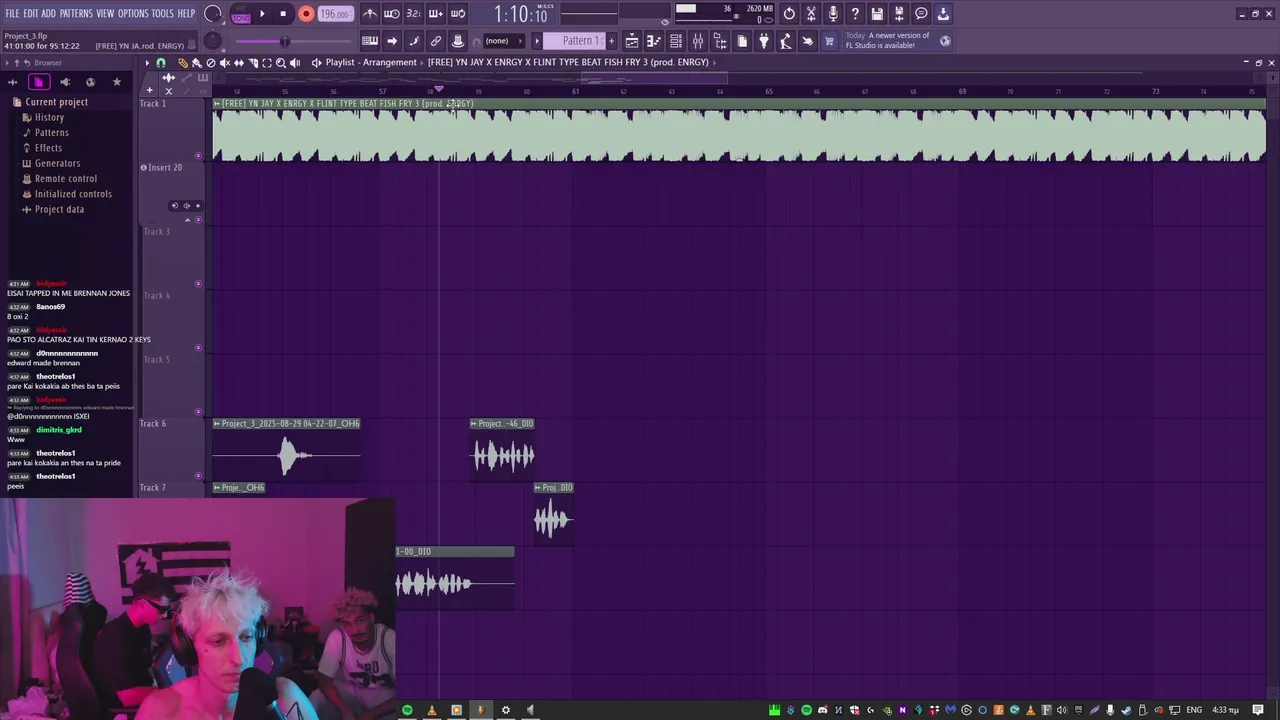The width and height of the screenshot is (1280, 720).
Task: Select the playlist Draw pencil tool
Action: click(183, 63)
